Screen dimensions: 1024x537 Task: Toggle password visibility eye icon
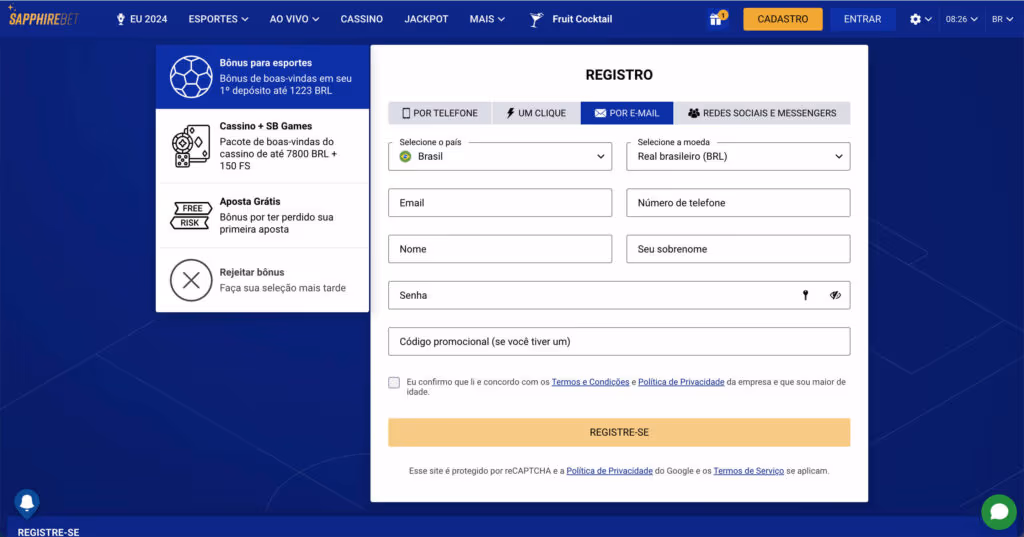(x=835, y=295)
